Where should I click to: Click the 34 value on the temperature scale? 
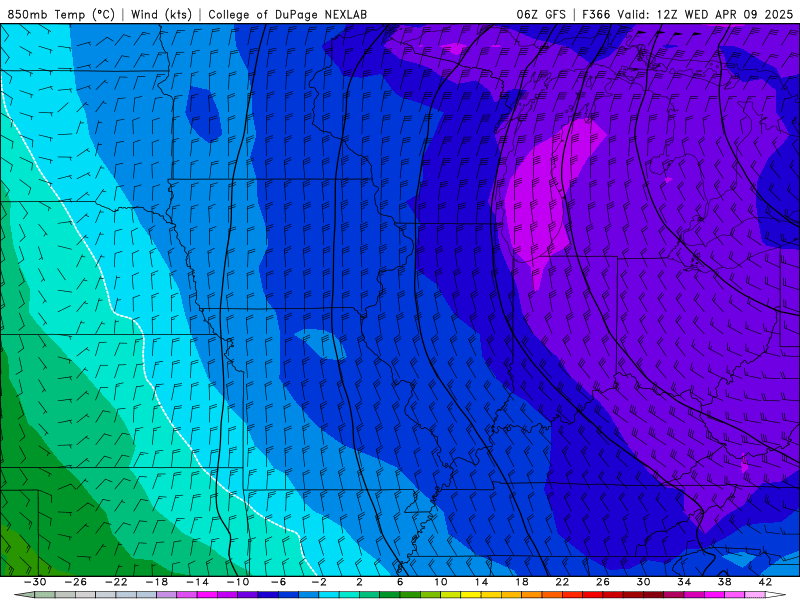[684, 582]
